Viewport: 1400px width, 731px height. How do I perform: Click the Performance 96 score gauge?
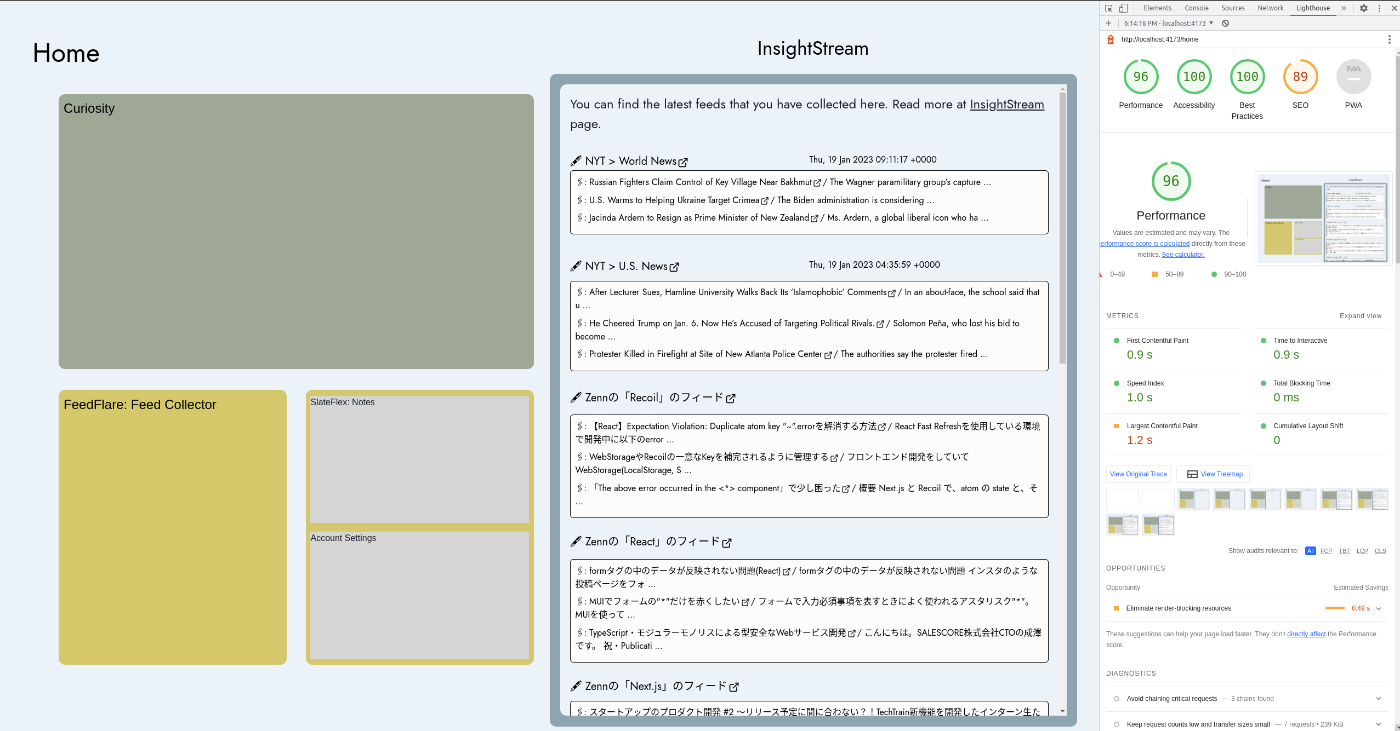(1141, 77)
